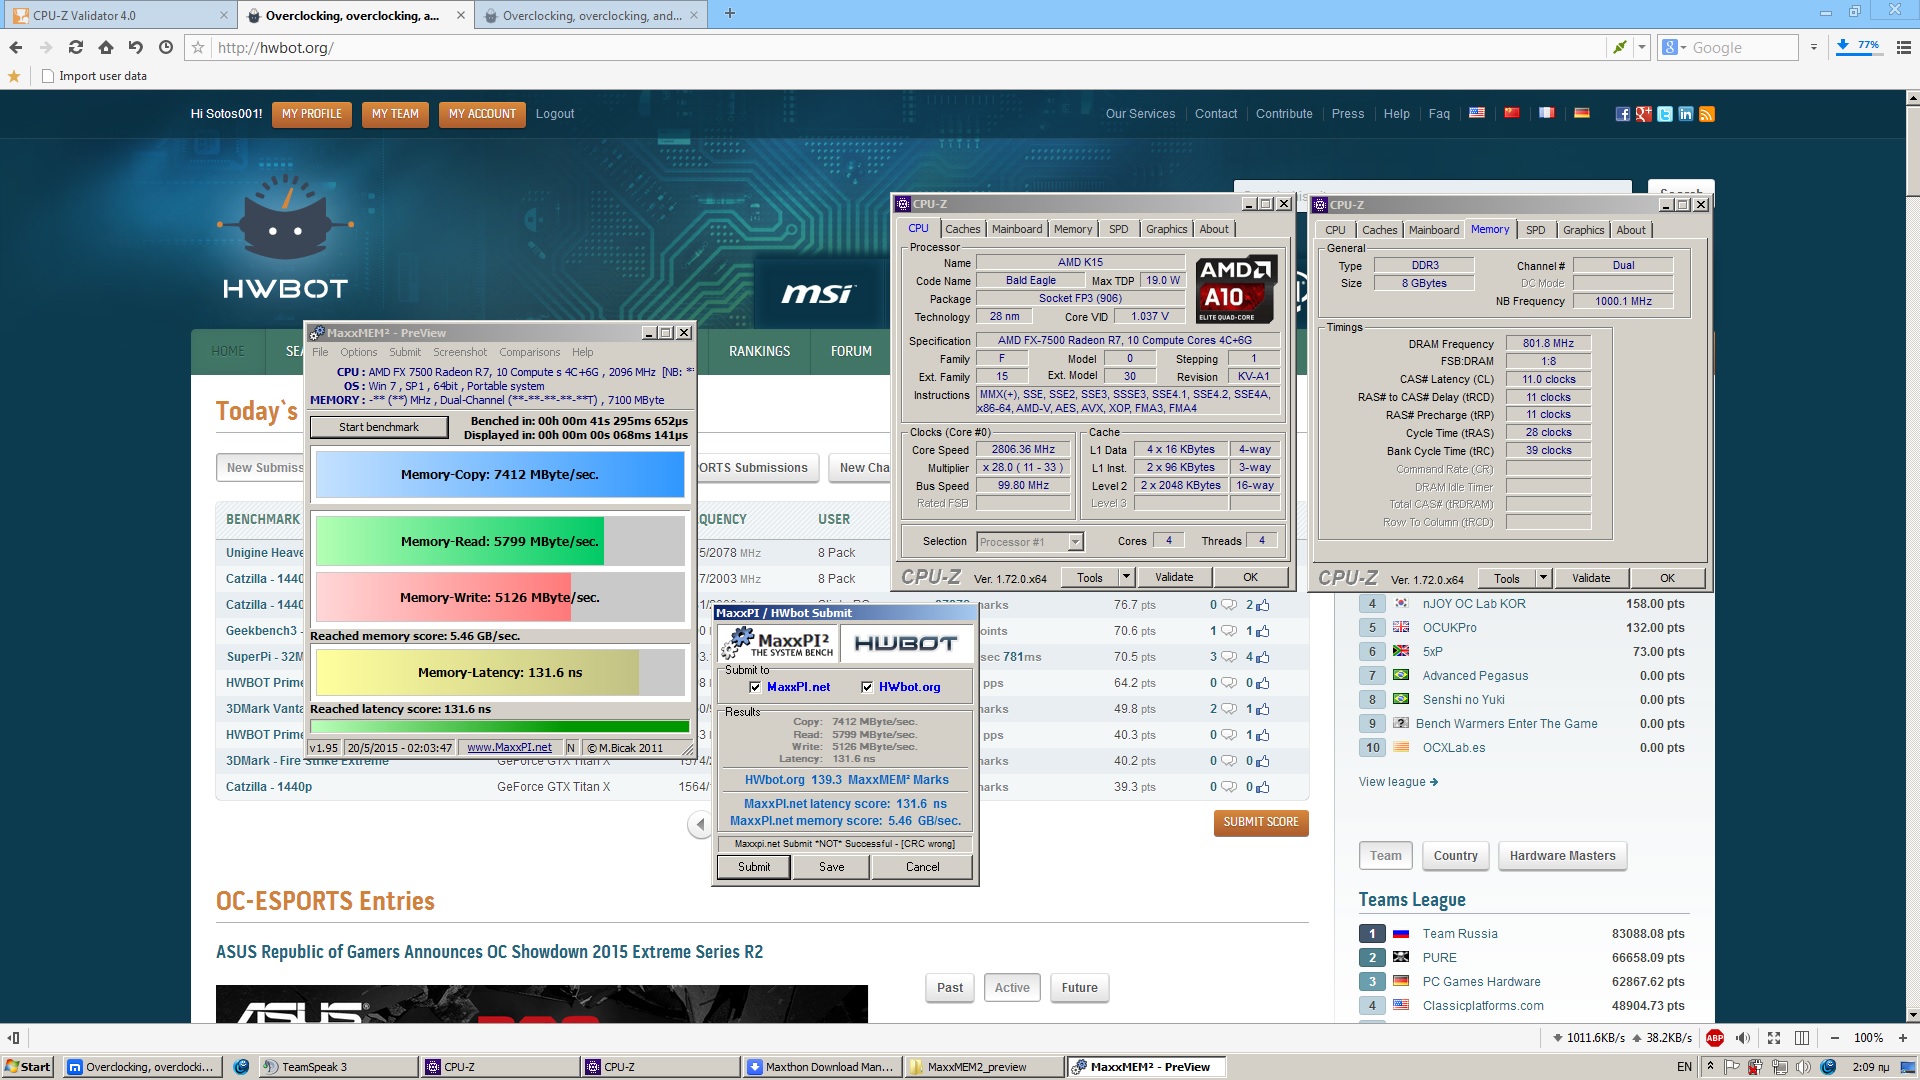The height and width of the screenshot is (1080, 1920).
Task: Open Tools dropdown arrow in CPU-Z Memory window
Action: click(1543, 578)
